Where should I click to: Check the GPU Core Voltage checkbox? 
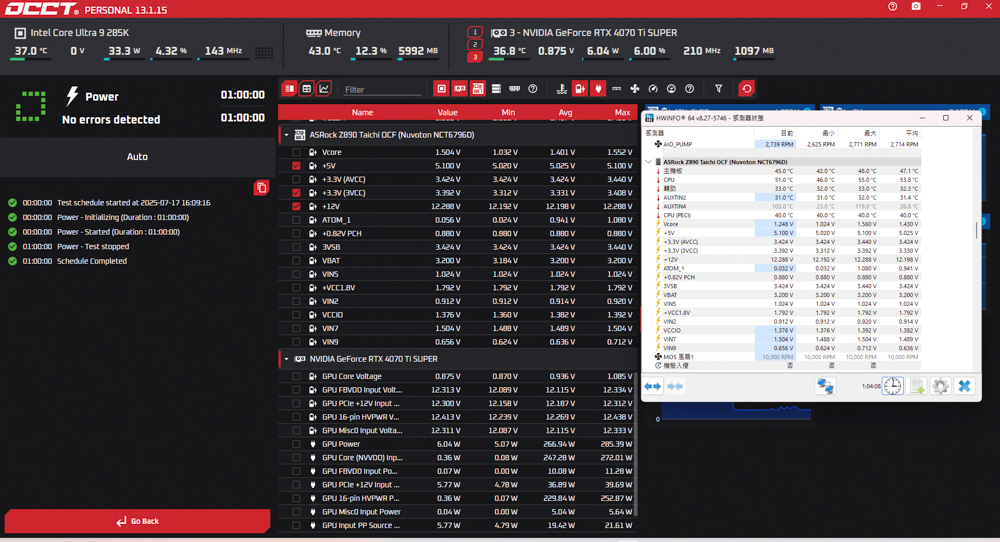point(296,376)
